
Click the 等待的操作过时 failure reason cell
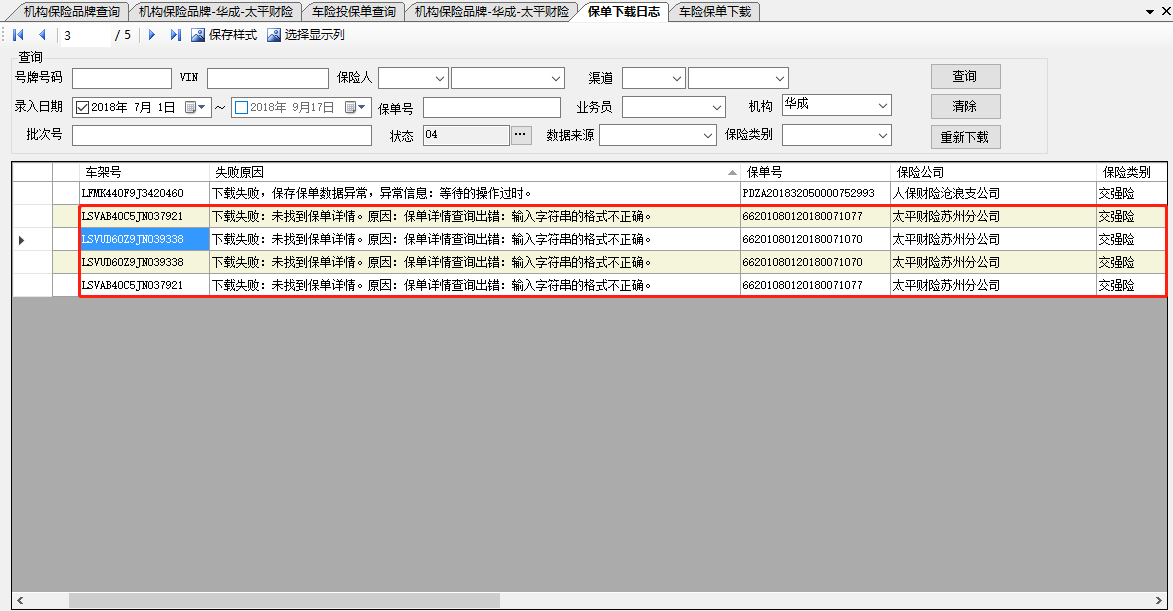point(475,193)
